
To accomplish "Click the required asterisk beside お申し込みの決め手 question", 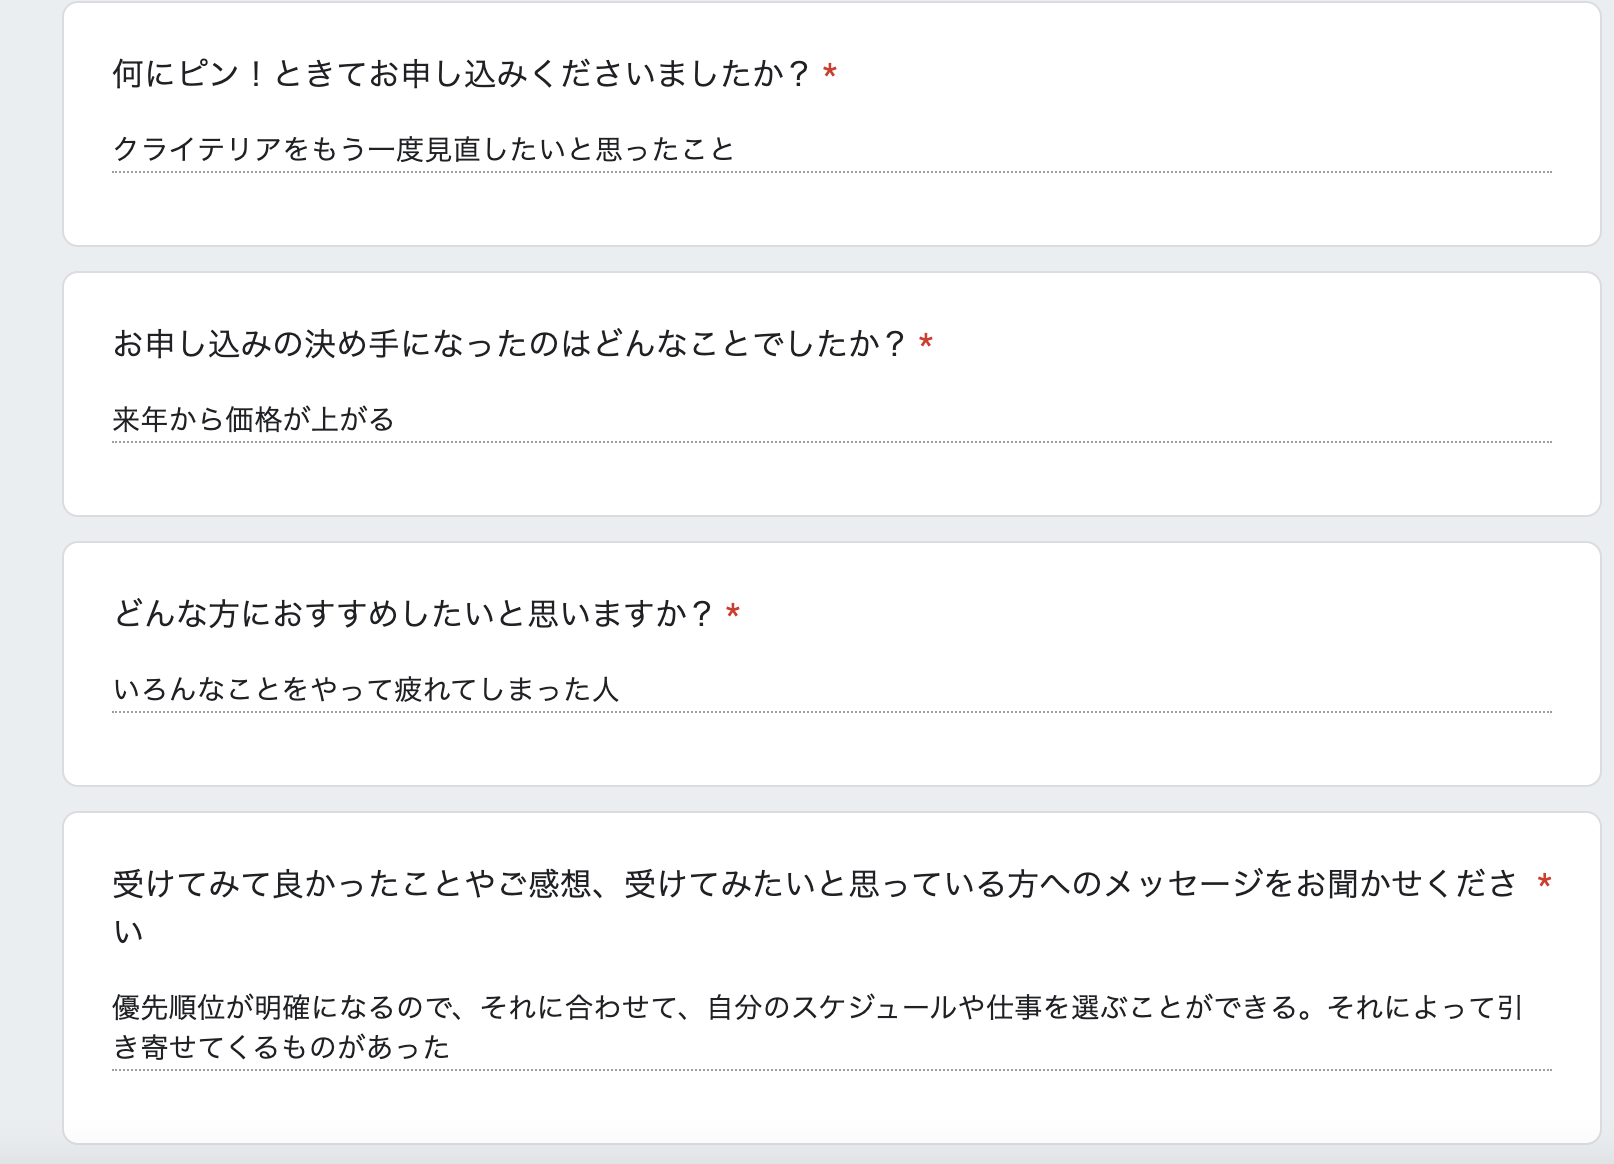I will coord(926,343).
